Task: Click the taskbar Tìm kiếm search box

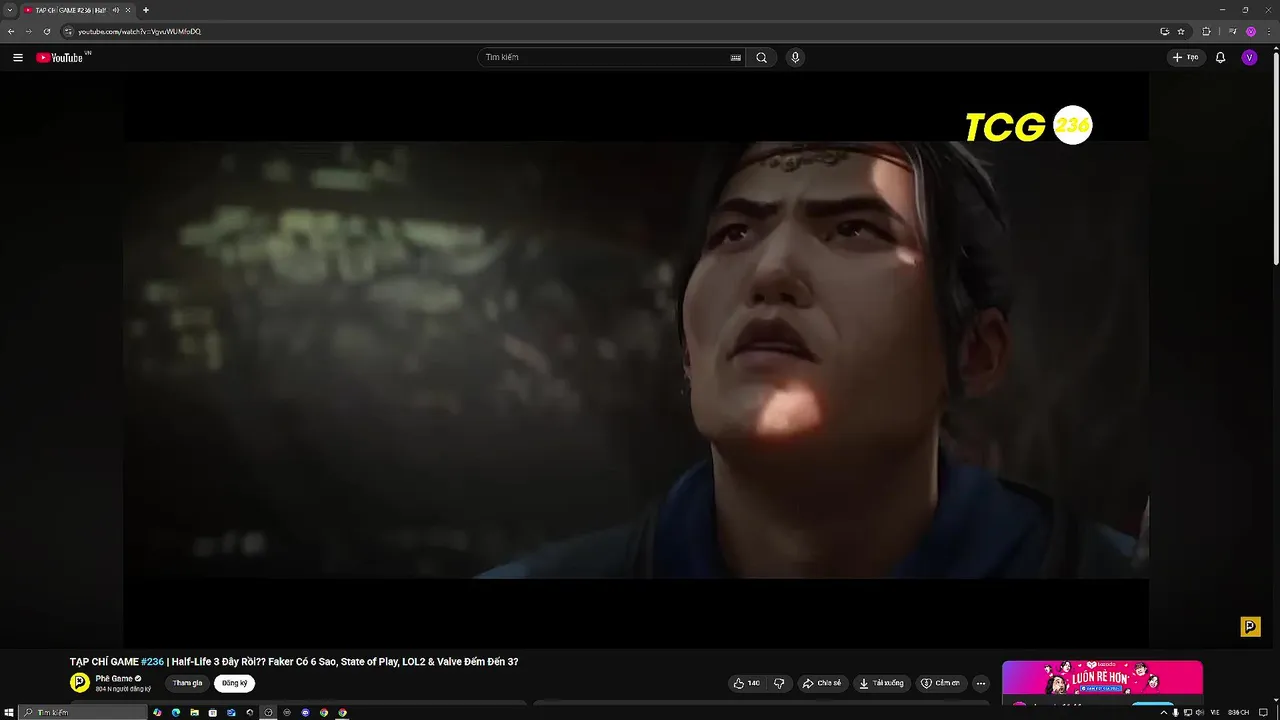Action: (84, 713)
